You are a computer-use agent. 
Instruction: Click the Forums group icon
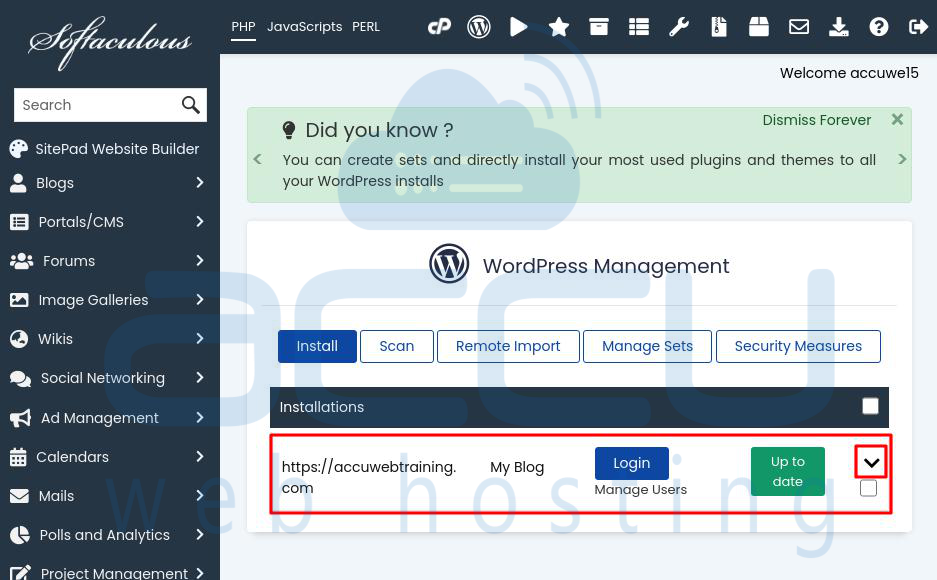click(x=22, y=261)
